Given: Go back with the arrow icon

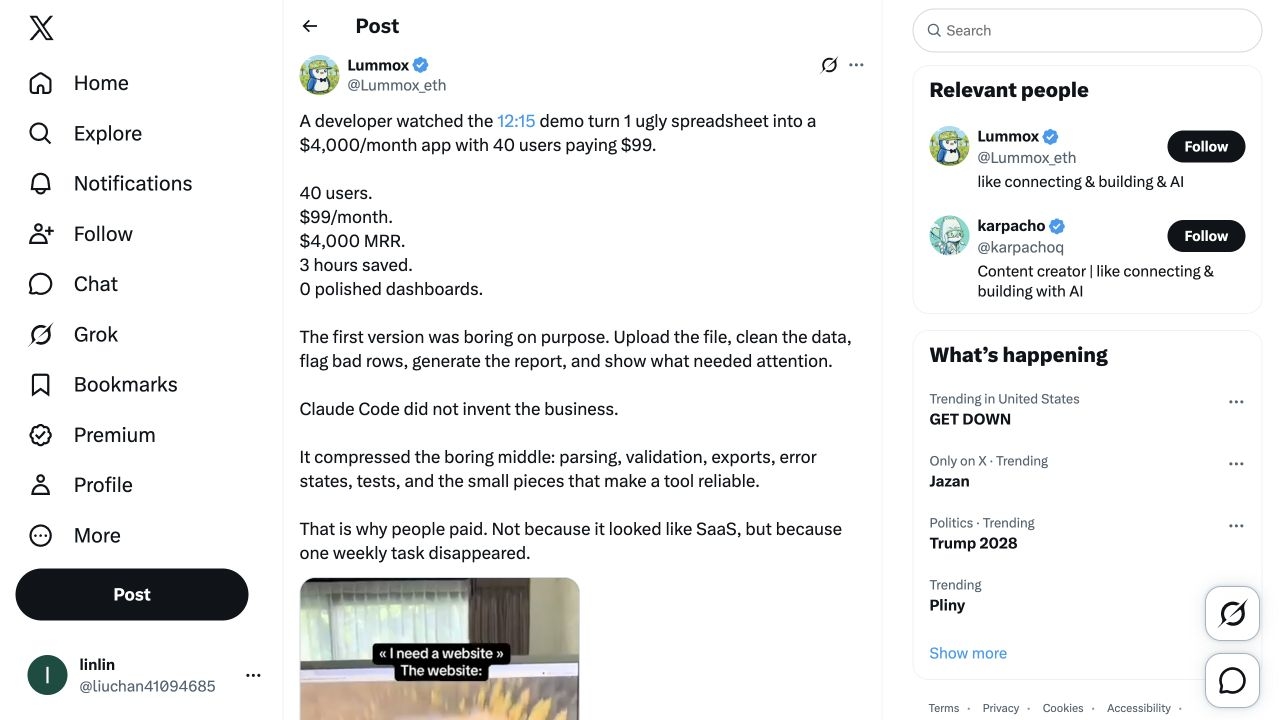Looking at the screenshot, I should tap(310, 26).
